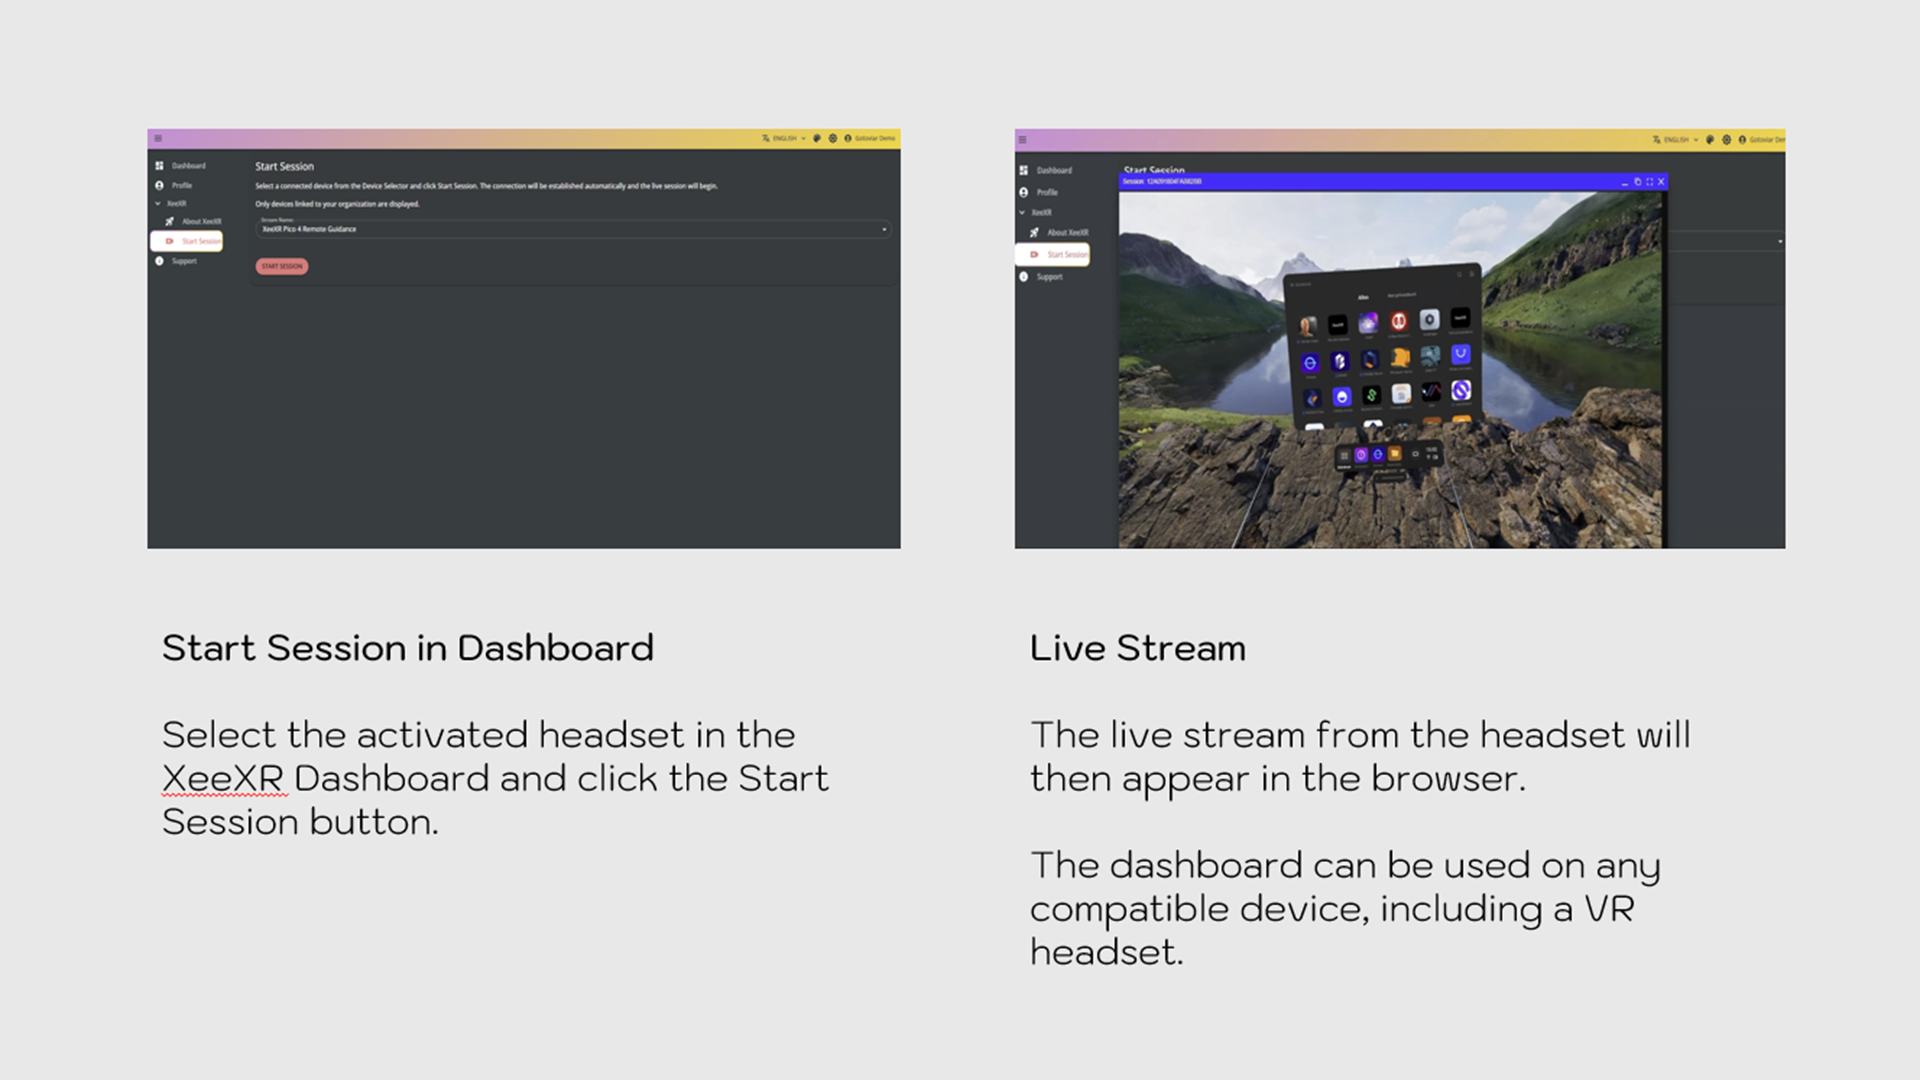Viewport: 1920px width, 1080px height.
Task: Open hamburger menu in right live stream screenshot
Action: point(1023,140)
